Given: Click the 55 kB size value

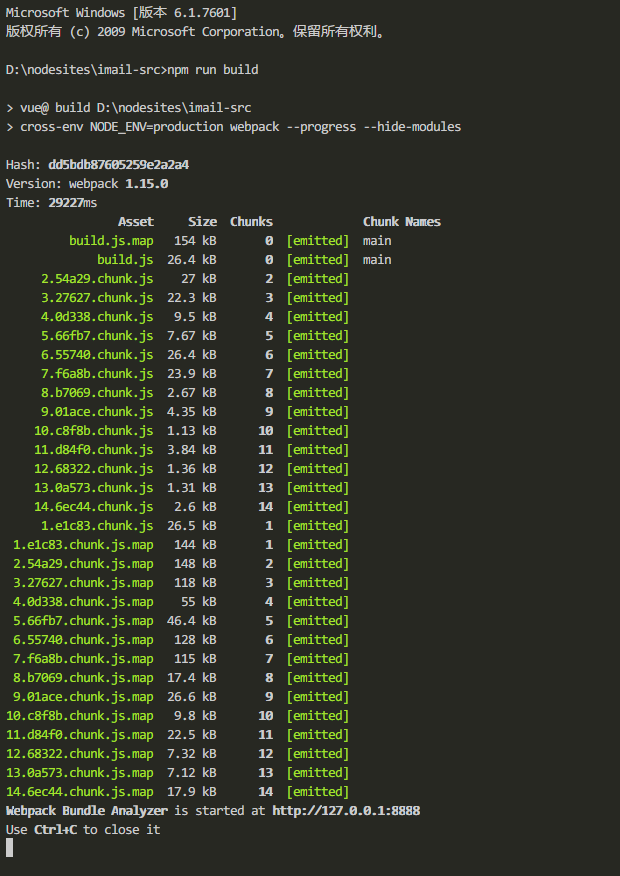Looking at the screenshot, I should click(x=199, y=602).
